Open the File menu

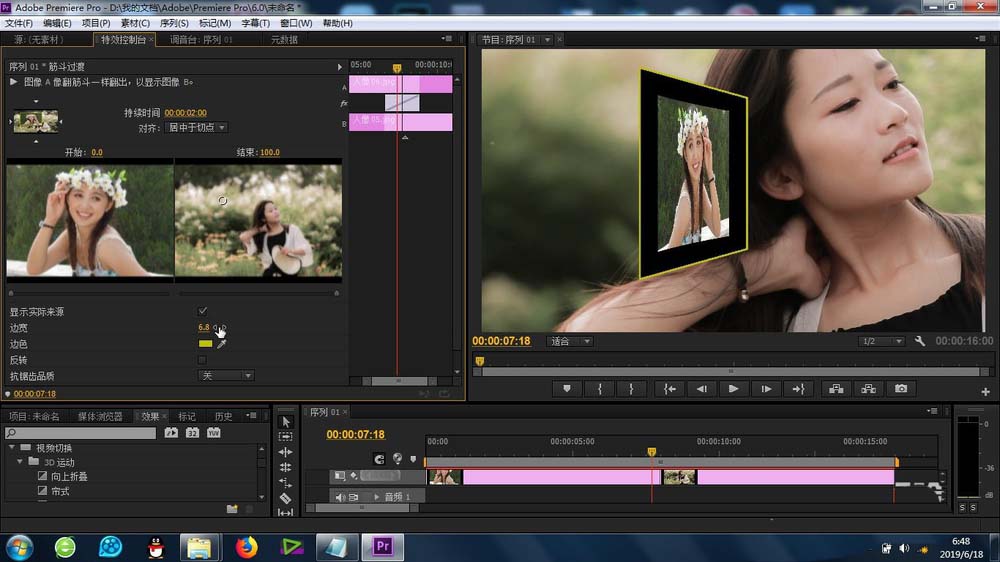pos(18,23)
